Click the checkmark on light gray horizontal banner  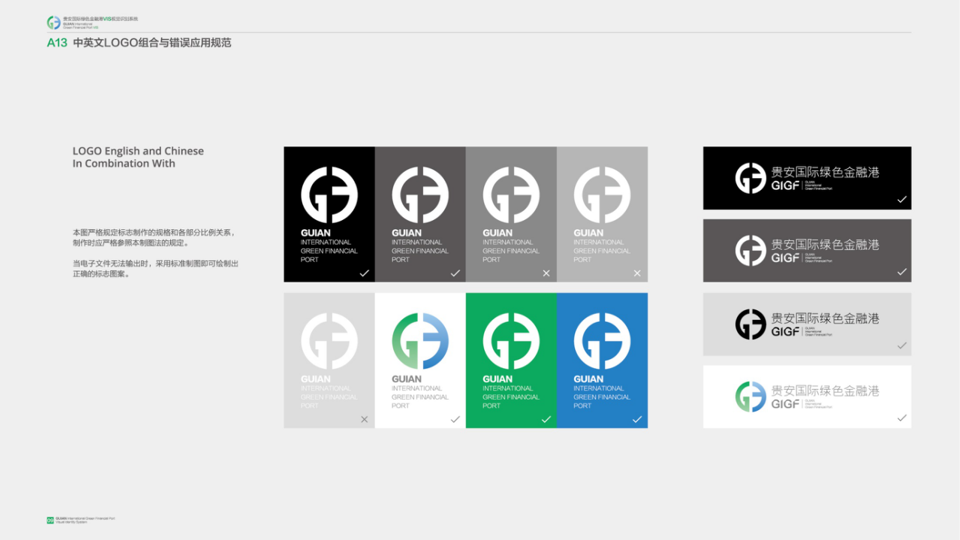[902, 346]
